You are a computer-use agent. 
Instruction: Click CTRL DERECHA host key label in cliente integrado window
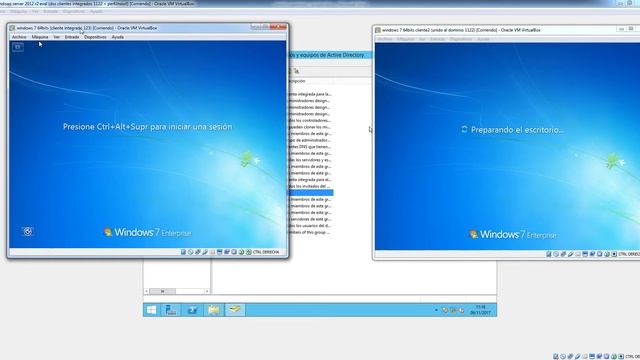coord(266,252)
